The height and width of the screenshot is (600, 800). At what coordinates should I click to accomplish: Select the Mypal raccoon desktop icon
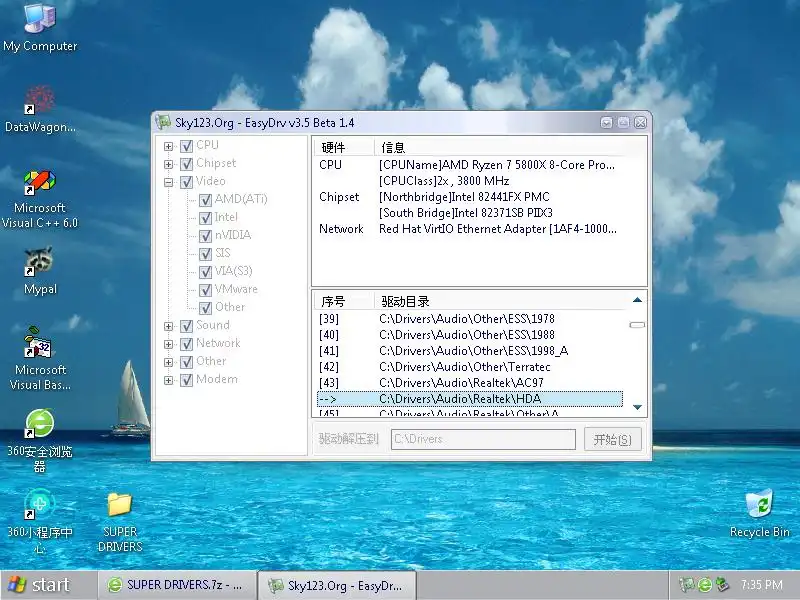point(40,270)
